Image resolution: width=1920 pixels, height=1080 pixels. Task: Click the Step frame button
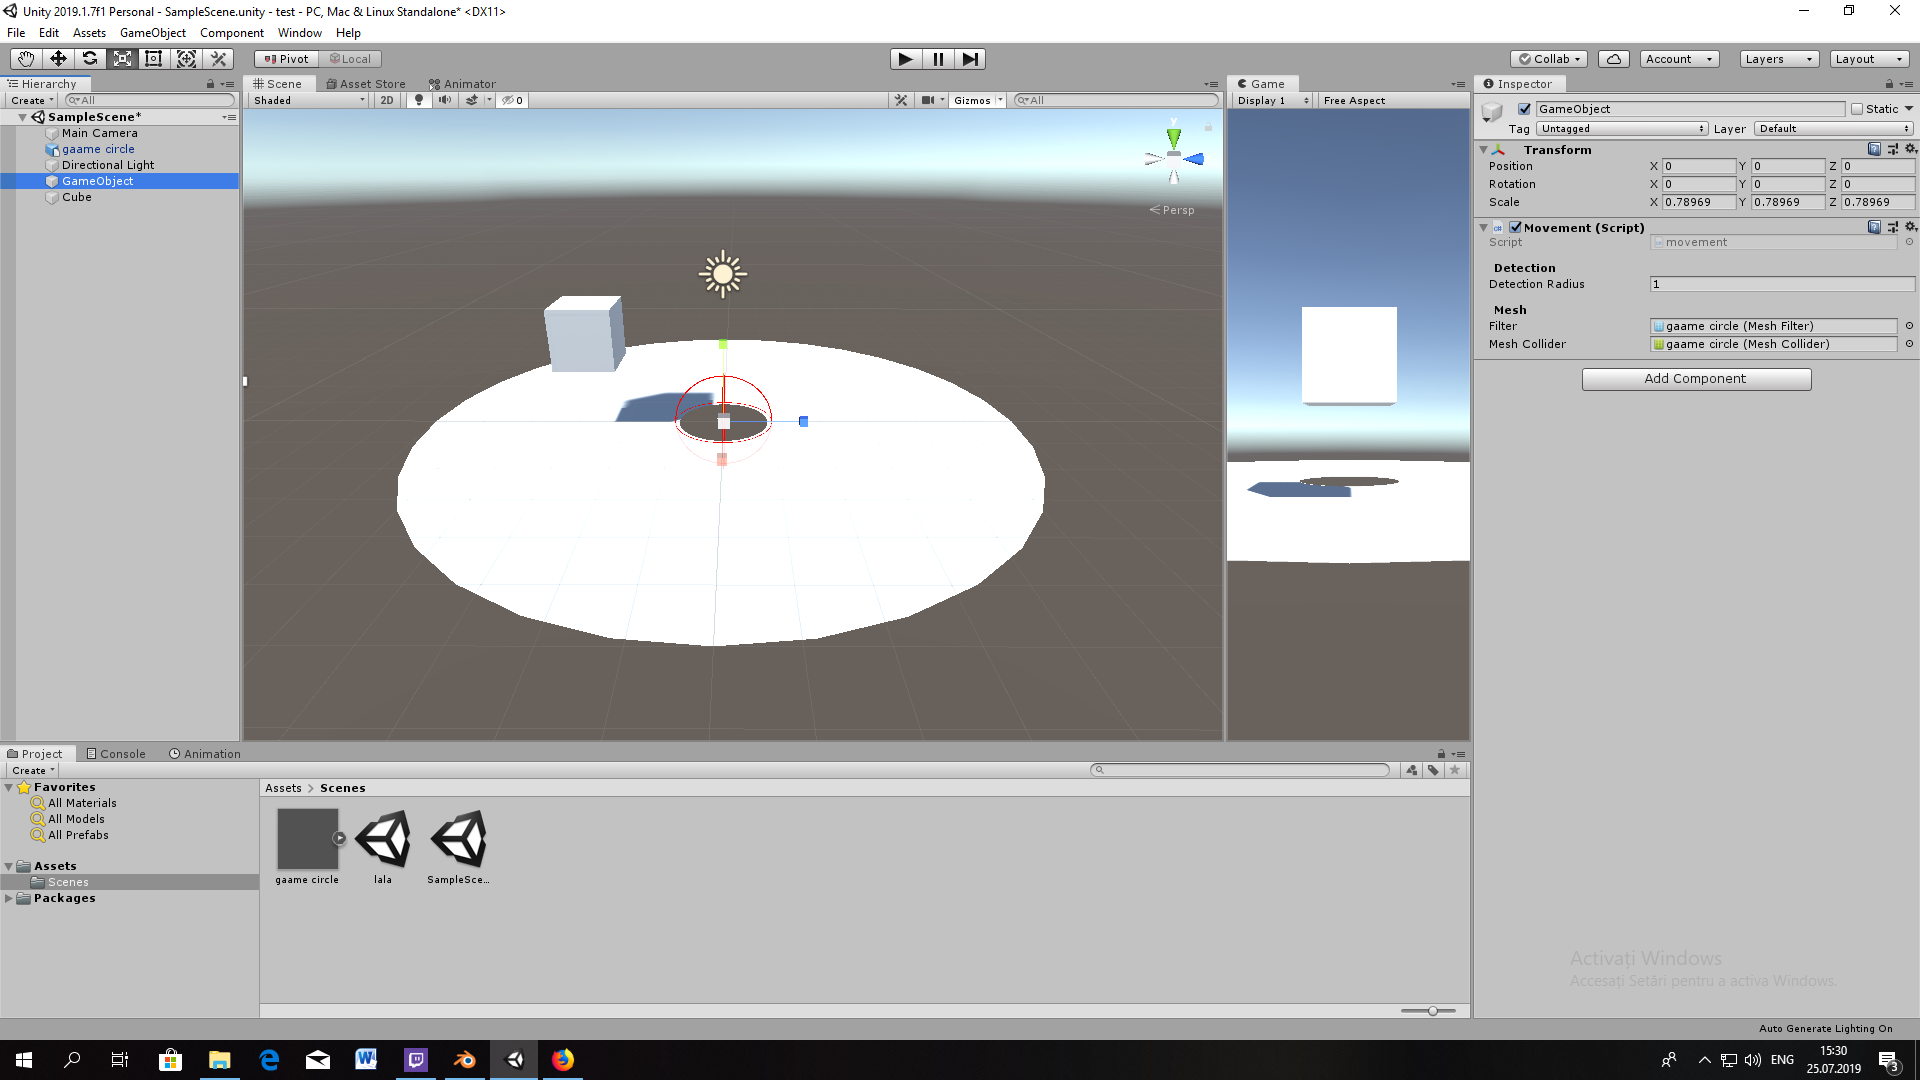(x=970, y=59)
